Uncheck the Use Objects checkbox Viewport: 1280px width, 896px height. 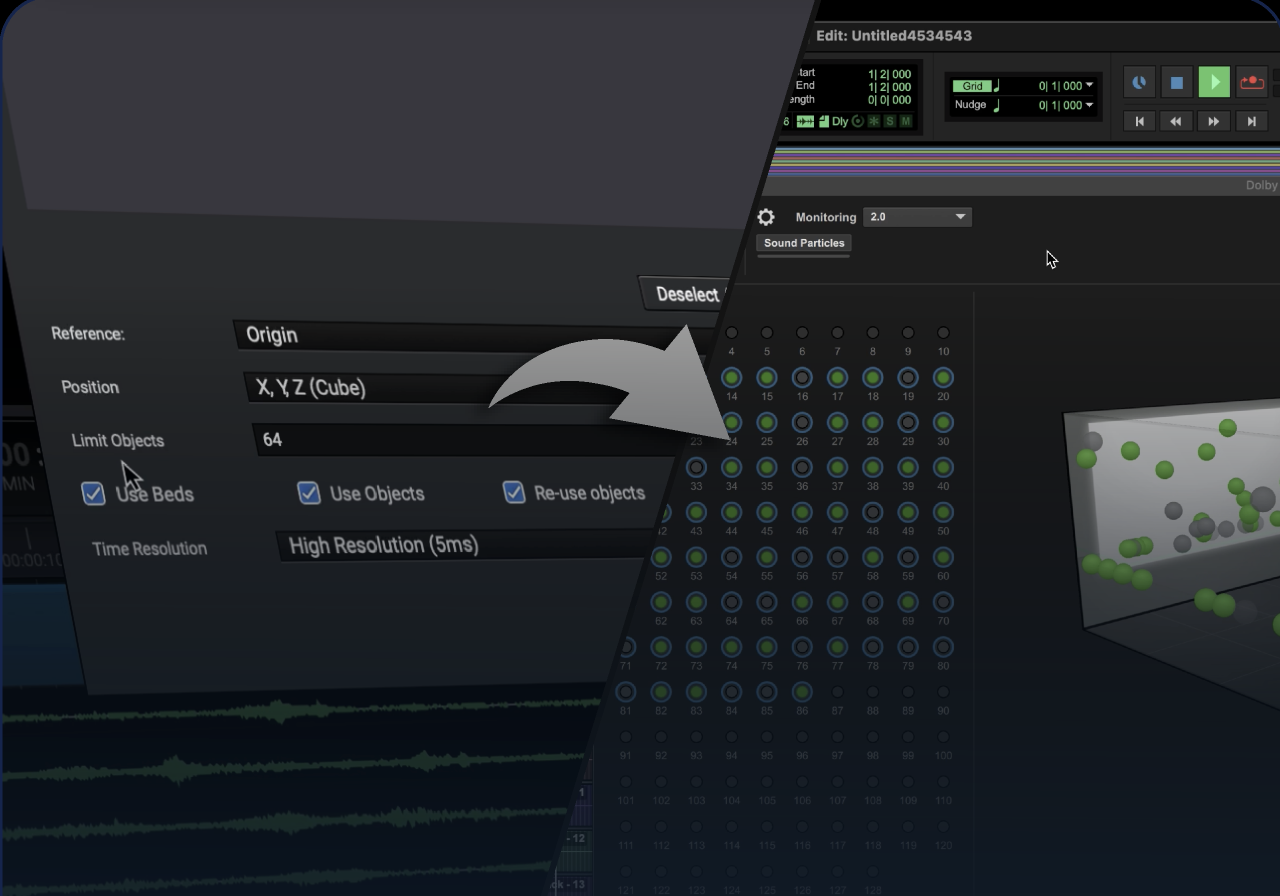(309, 492)
